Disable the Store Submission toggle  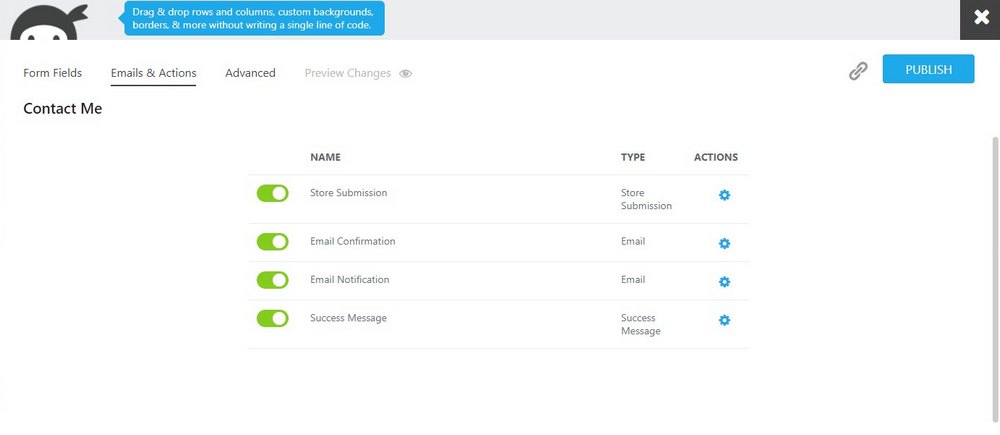[x=272, y=193]
